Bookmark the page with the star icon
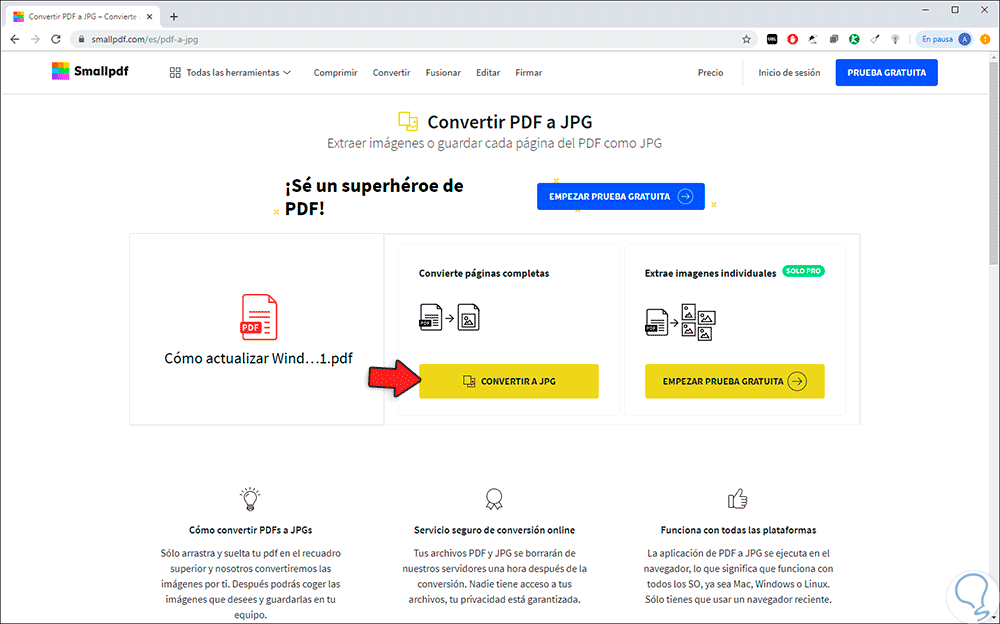This screenshot has width=1000, height=624. (746, 39)
